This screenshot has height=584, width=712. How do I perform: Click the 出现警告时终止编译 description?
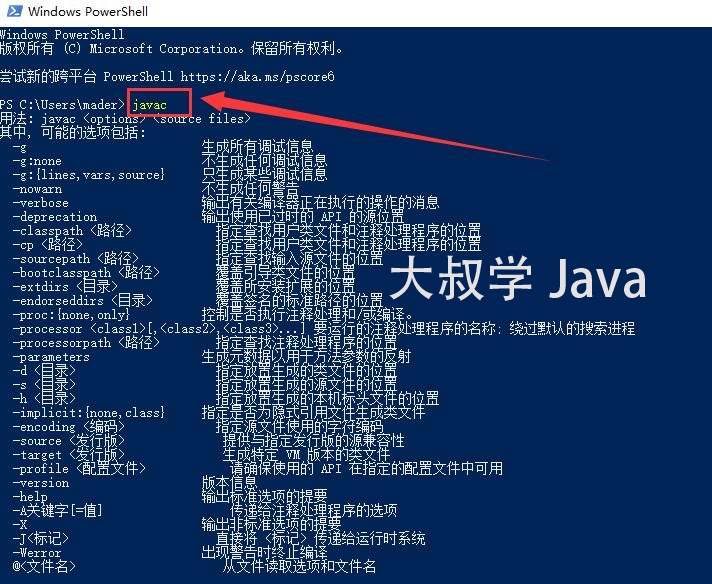(x=264, y=553)
